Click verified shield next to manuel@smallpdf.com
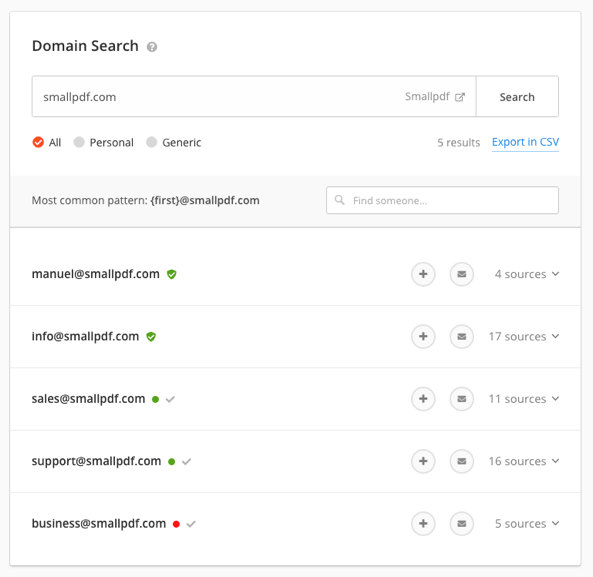Screen dimensions: 593x577 172,274
